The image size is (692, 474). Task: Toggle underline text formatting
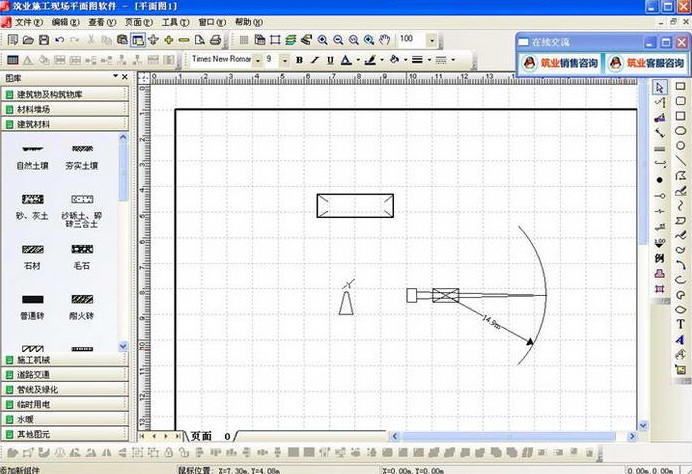330,60
